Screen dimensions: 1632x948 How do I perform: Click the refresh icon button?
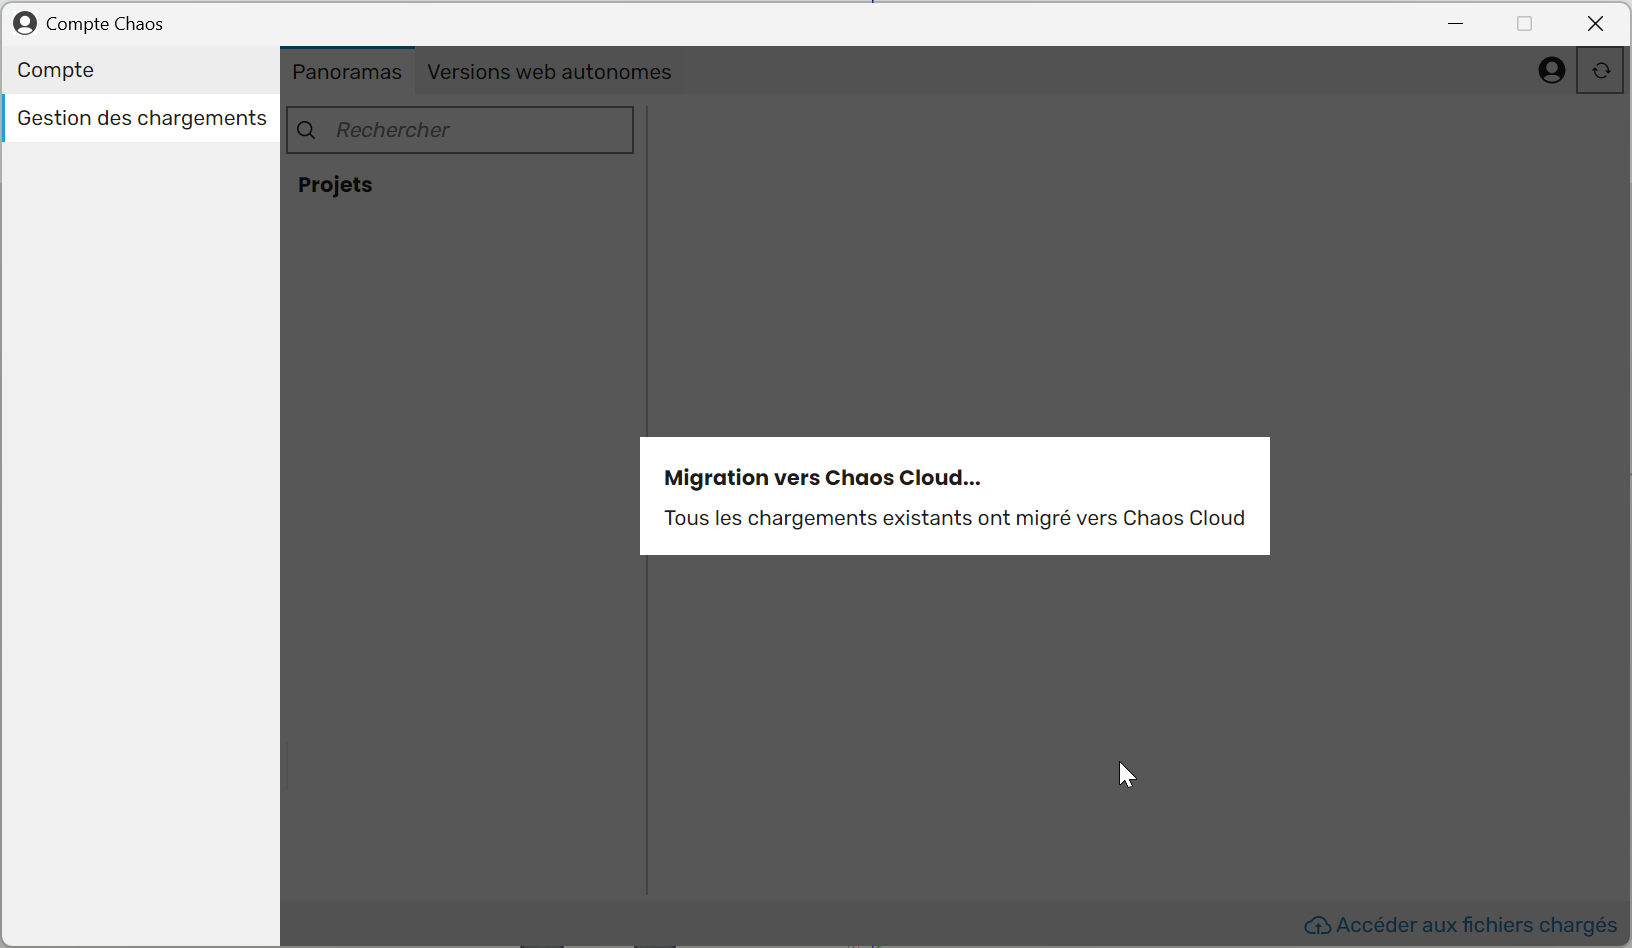pyautogui.click(x=1600, y=71)
